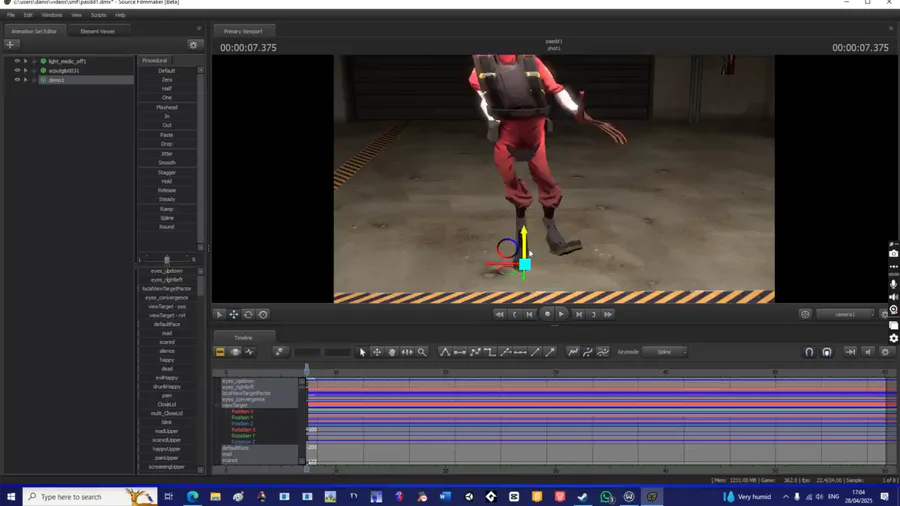Toggle selectability arrow for demo1
Image resolution: width=900 pixels, height=506 pixels.
click(x=26, y=80)
